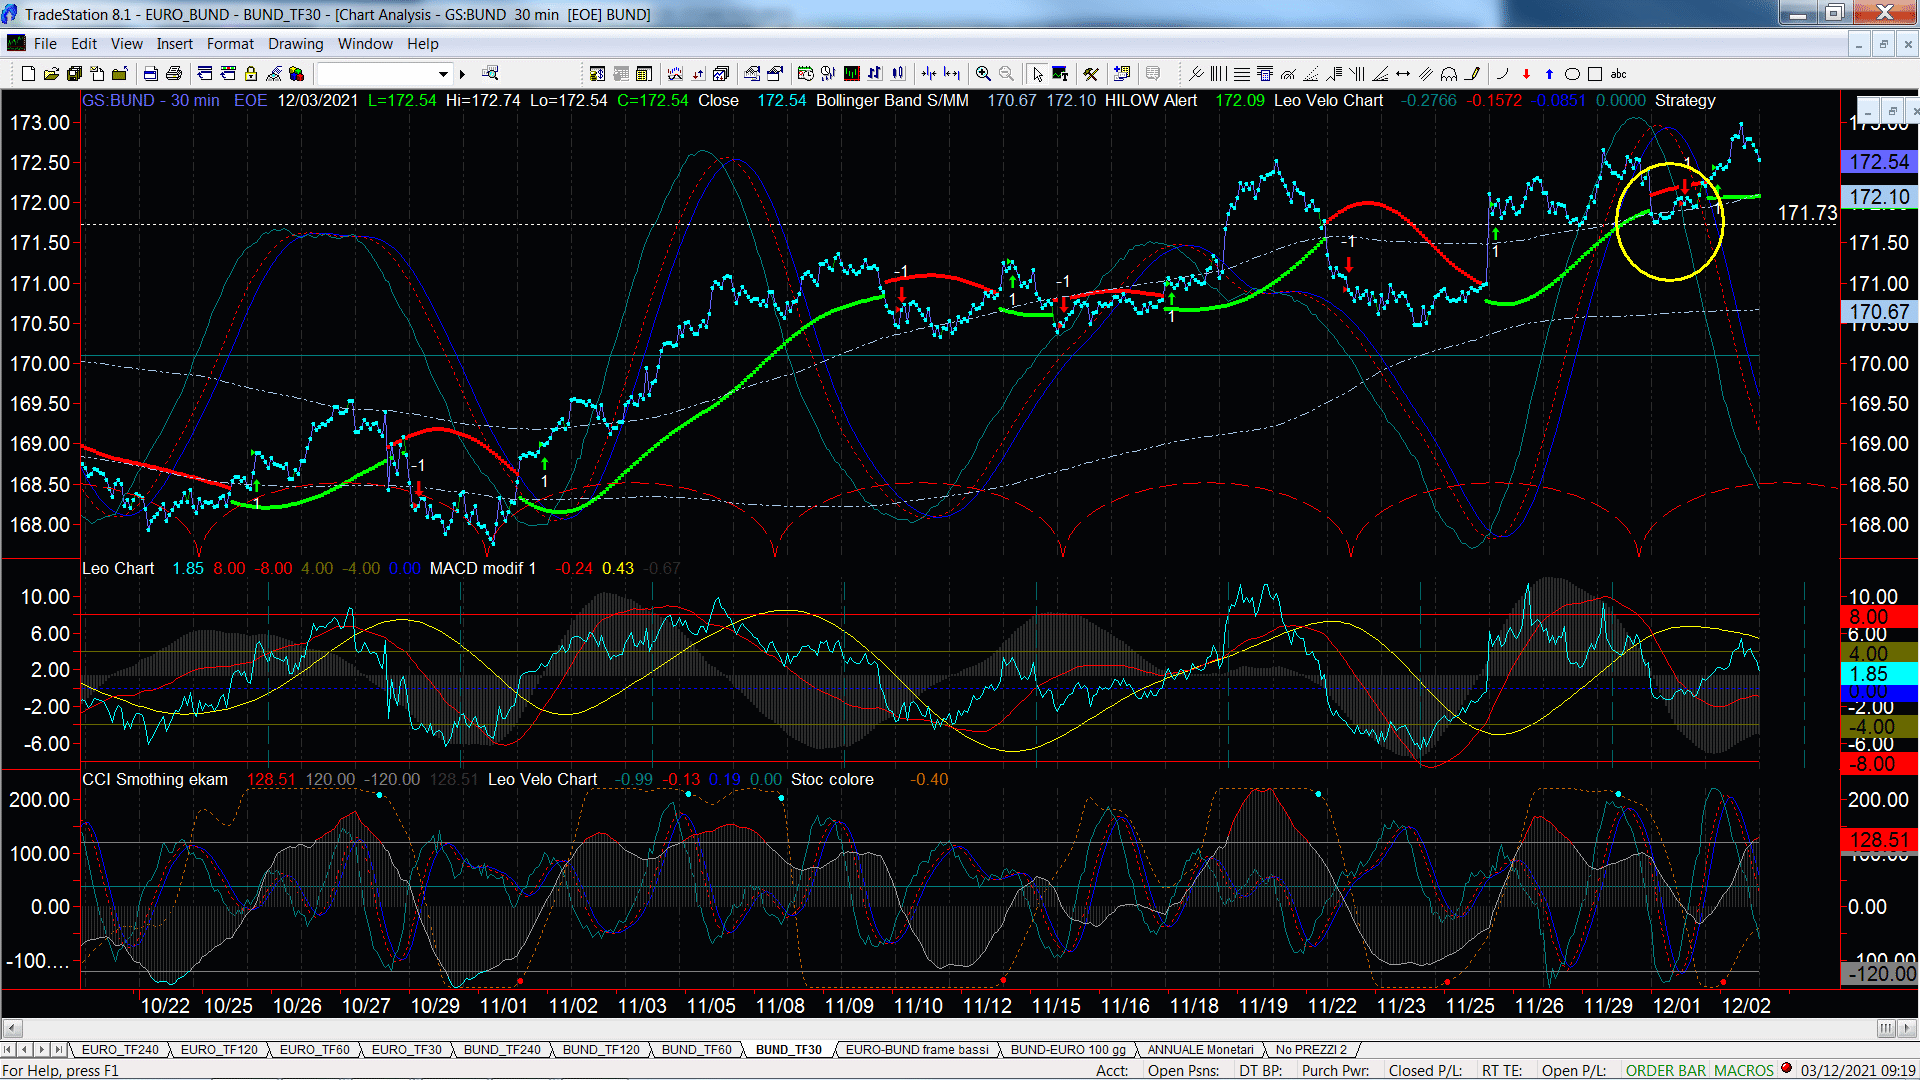Select the abc text drawing tool
Screen dimensions: 1920x1080
pyautogui.click(x=1618, y=74)
